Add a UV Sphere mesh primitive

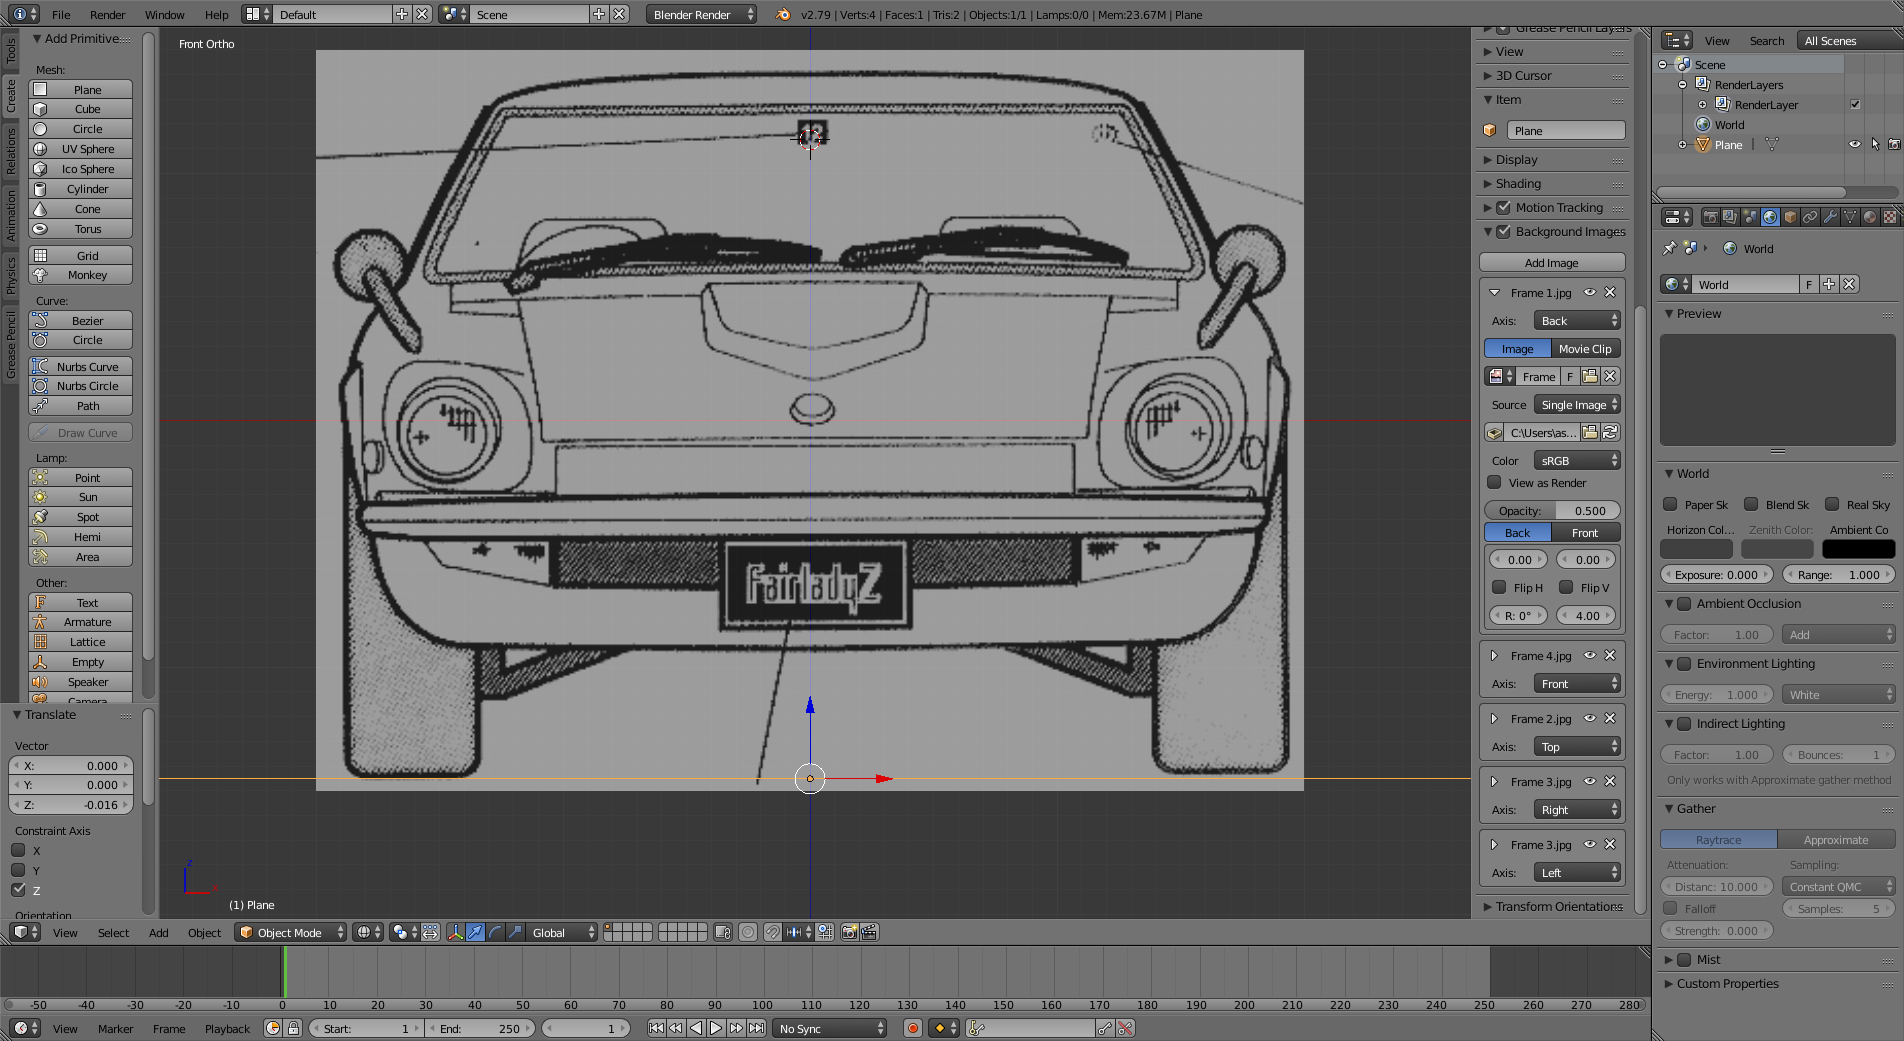pyautogui.click(x=80, y=148)
